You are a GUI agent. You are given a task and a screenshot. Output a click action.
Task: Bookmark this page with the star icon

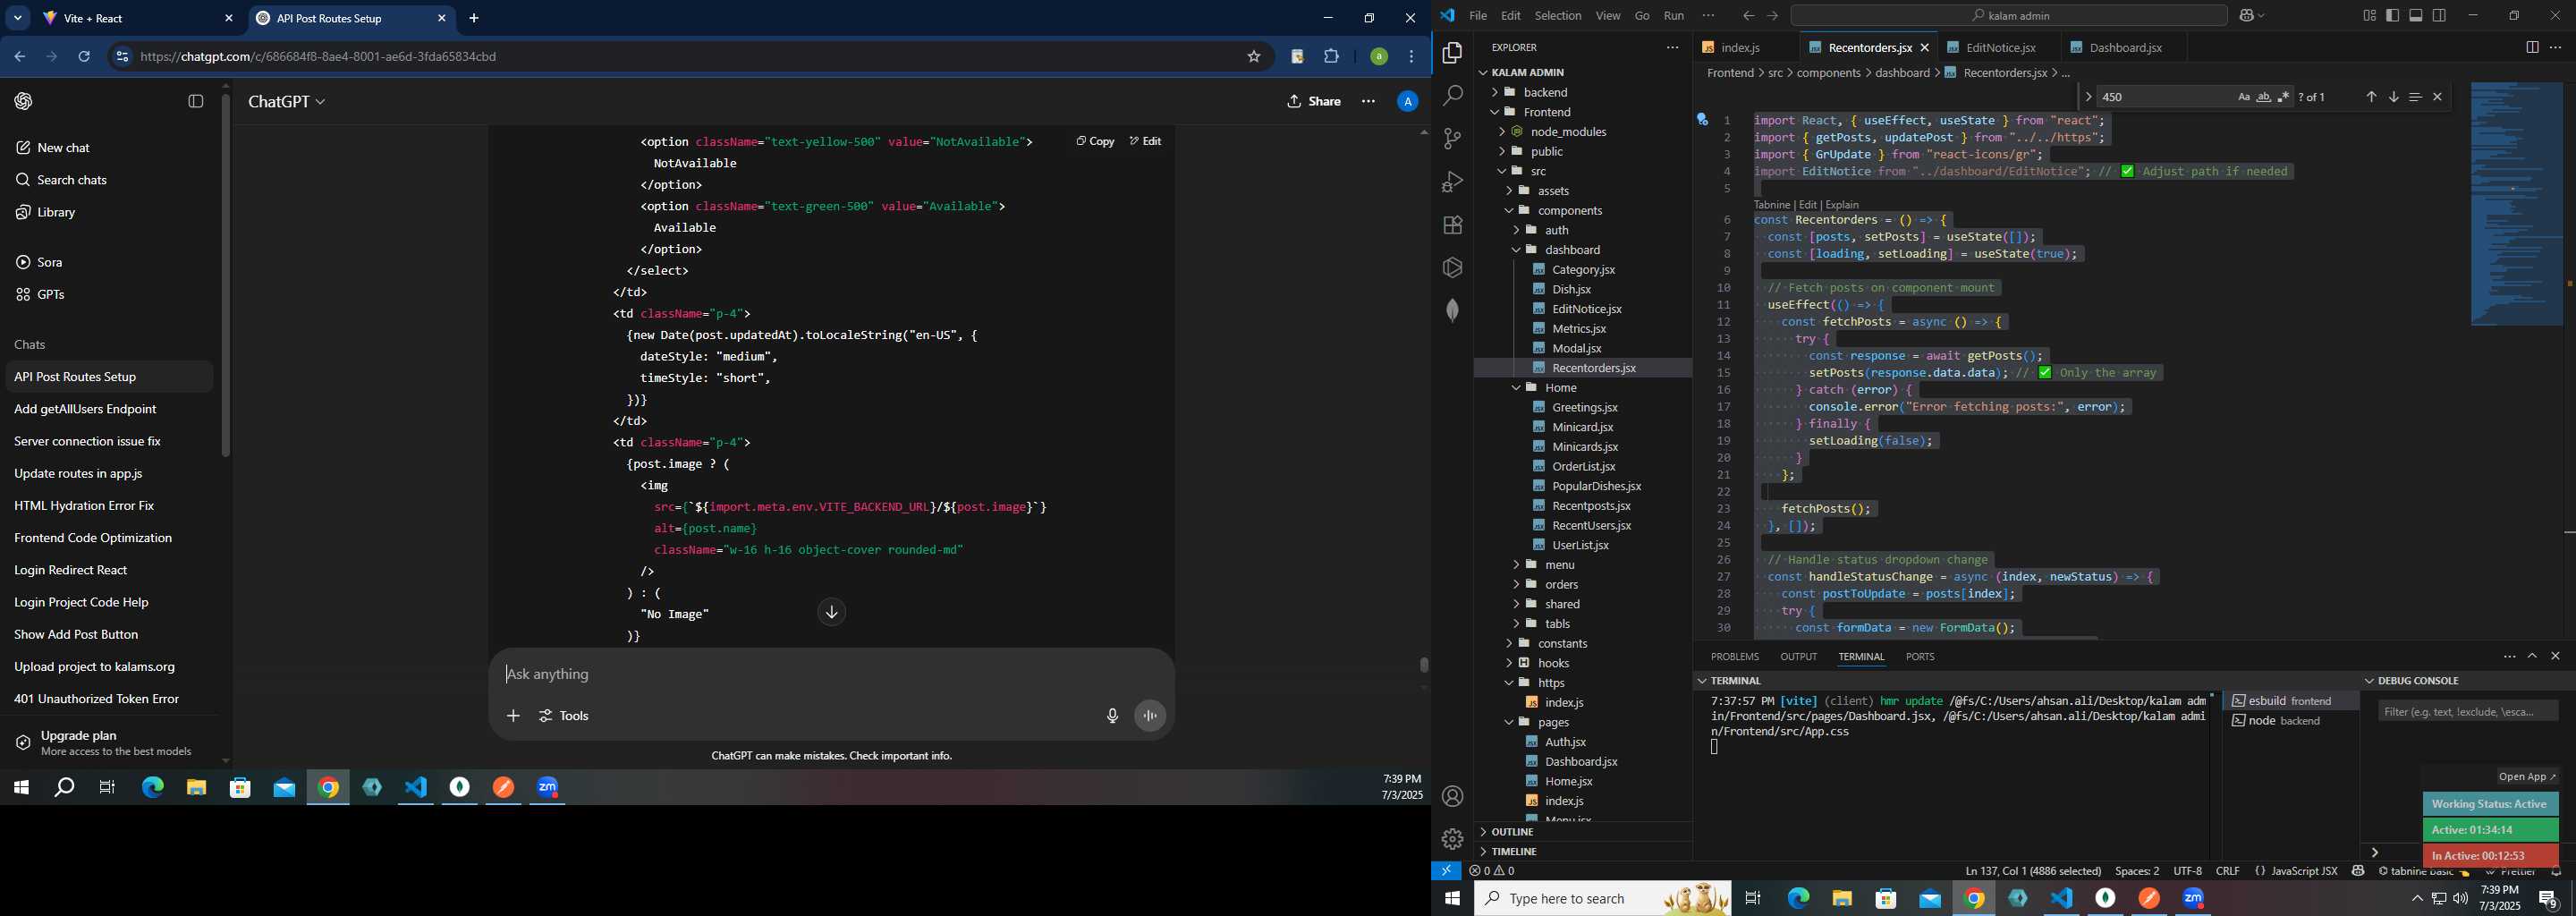(1254, 57)
